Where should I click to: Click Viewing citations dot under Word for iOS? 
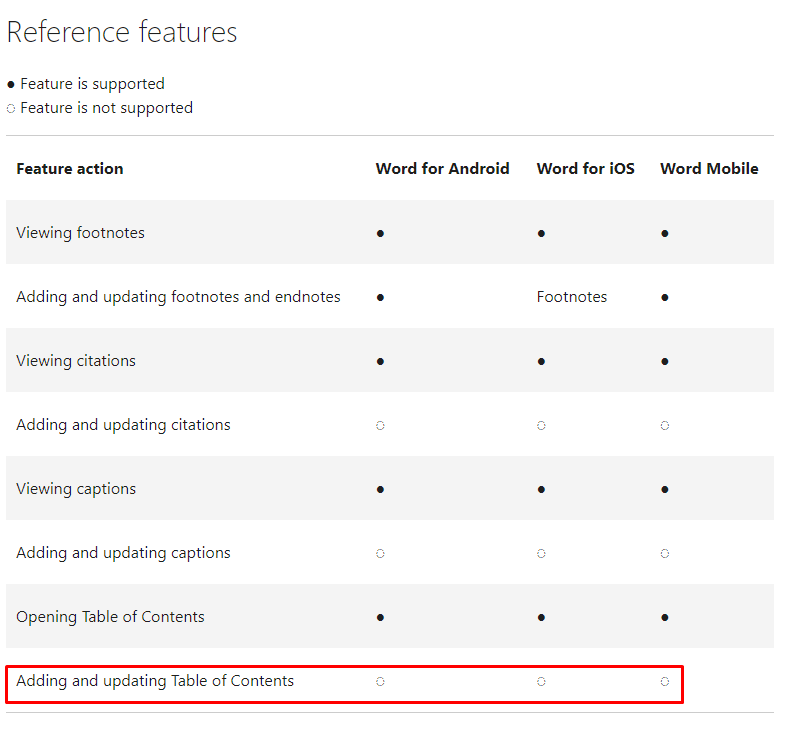click(541, 361)
